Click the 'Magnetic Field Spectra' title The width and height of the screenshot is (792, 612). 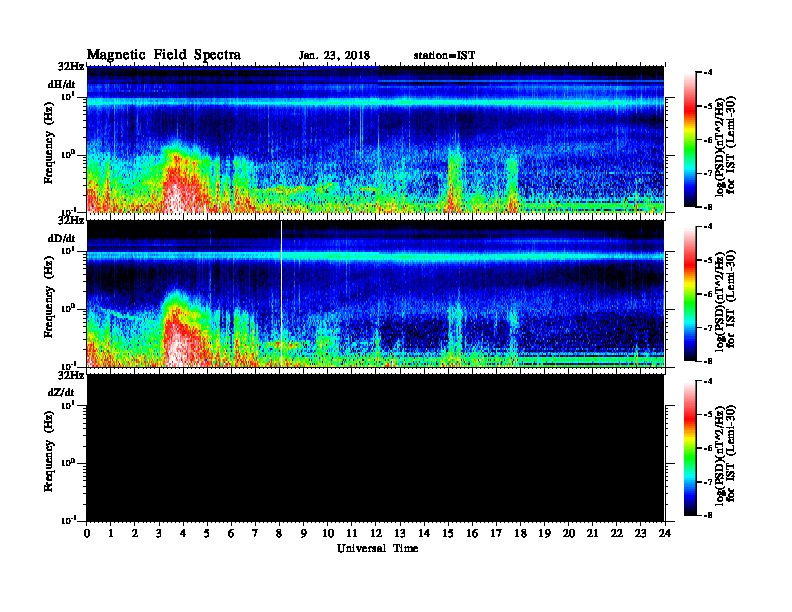(164, 55)
